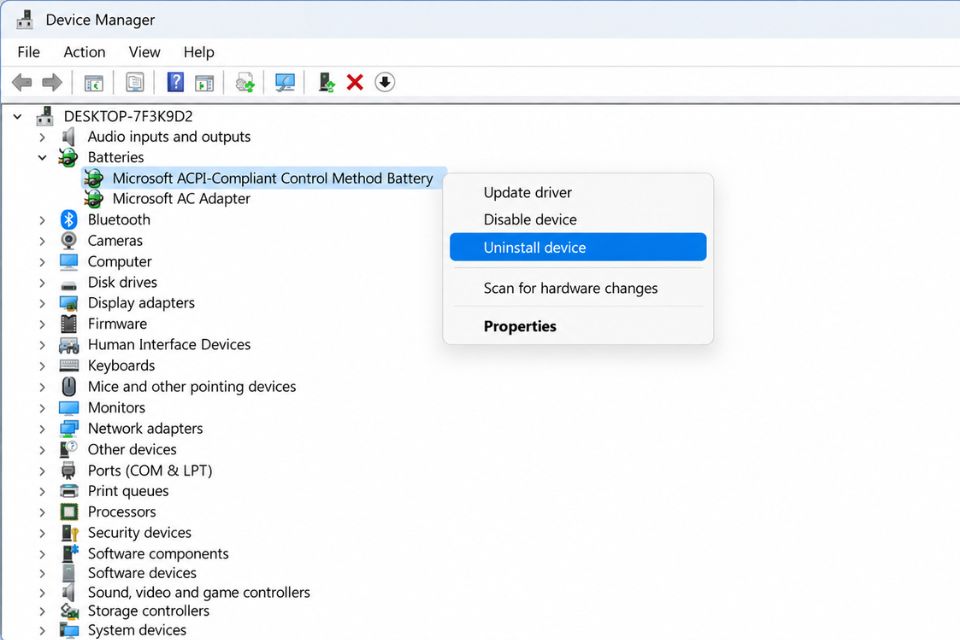Expand the Other devices chevron
Screen dimensions: 960x640
pyautogui.click(x=42, y=450)
